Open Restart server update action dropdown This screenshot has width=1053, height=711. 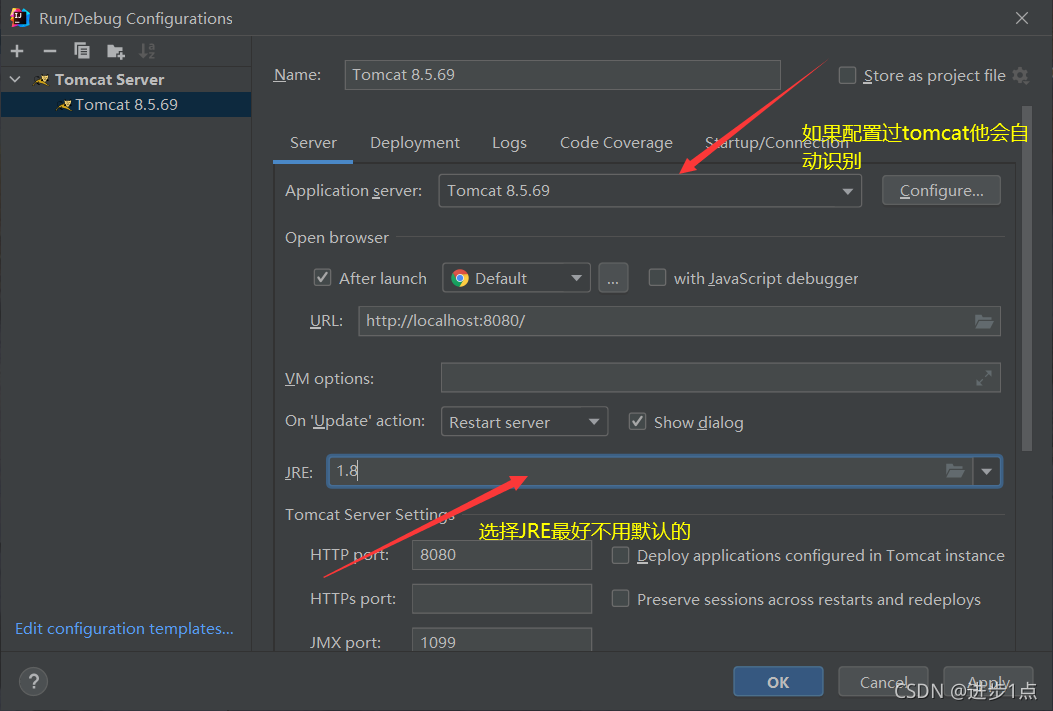[524, 422]
